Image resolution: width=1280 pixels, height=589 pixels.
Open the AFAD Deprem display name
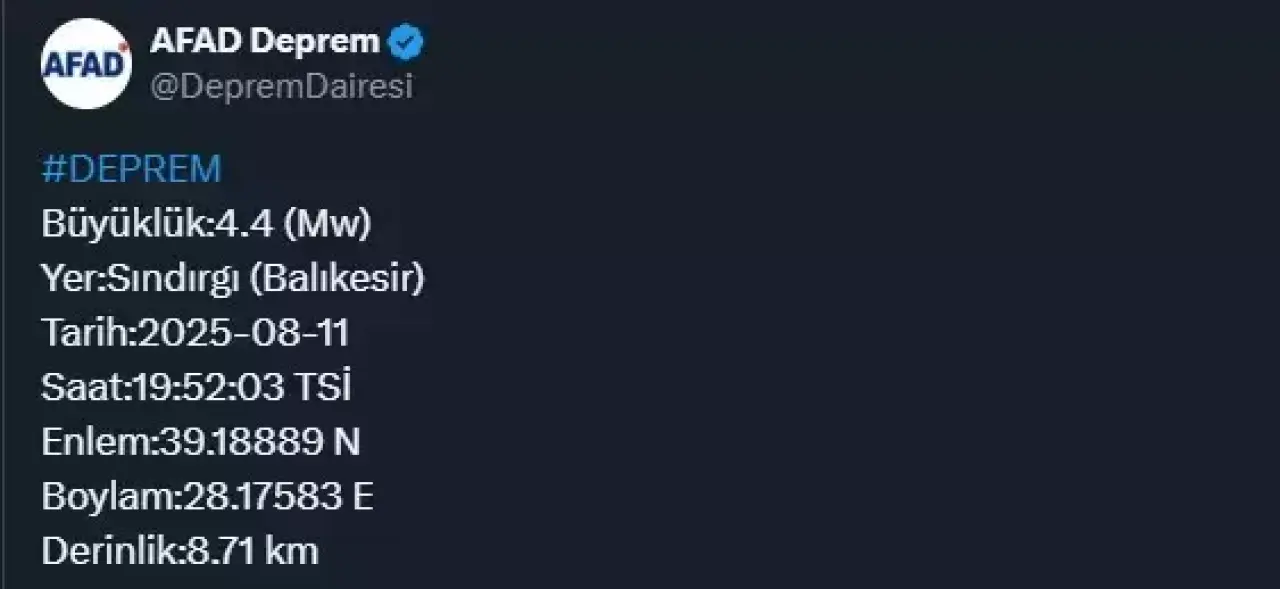click(265, 42)
